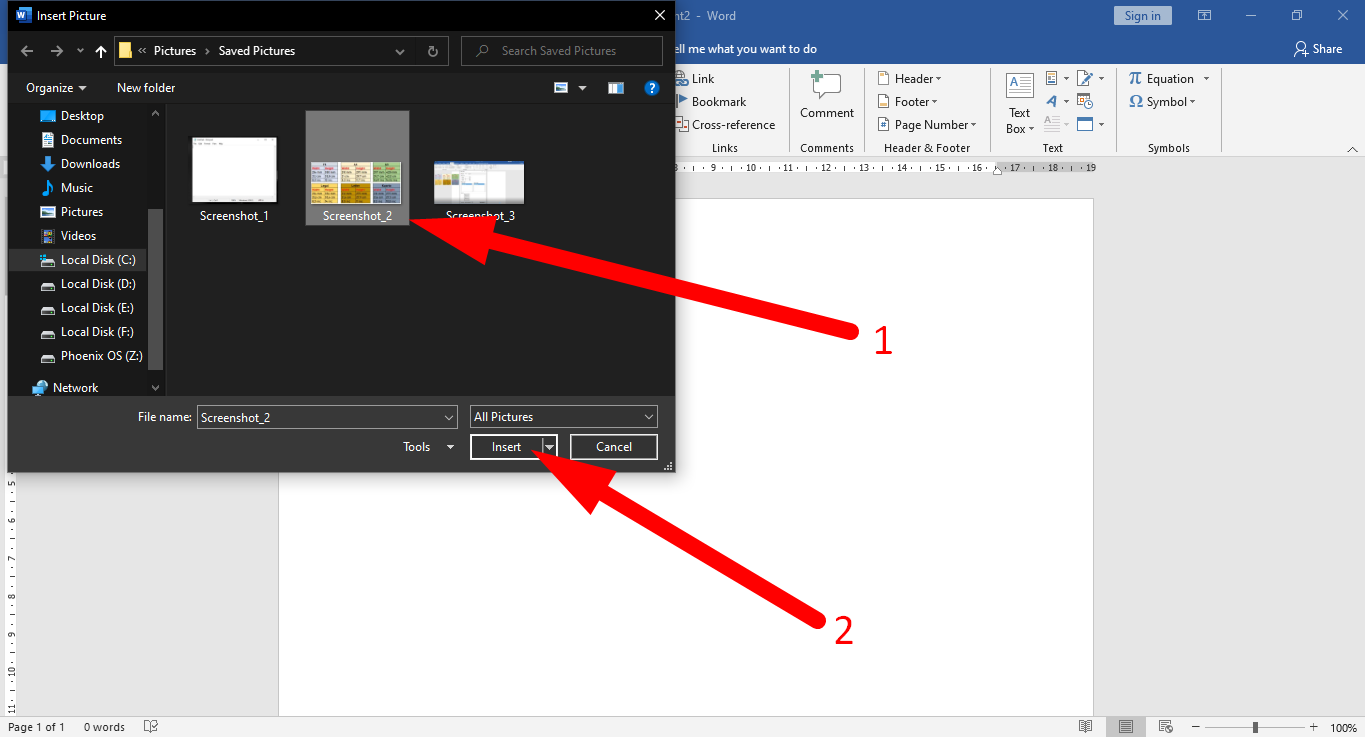Toggle the preview pane in the dialog

pyautogui.click(x=615, y=87)
